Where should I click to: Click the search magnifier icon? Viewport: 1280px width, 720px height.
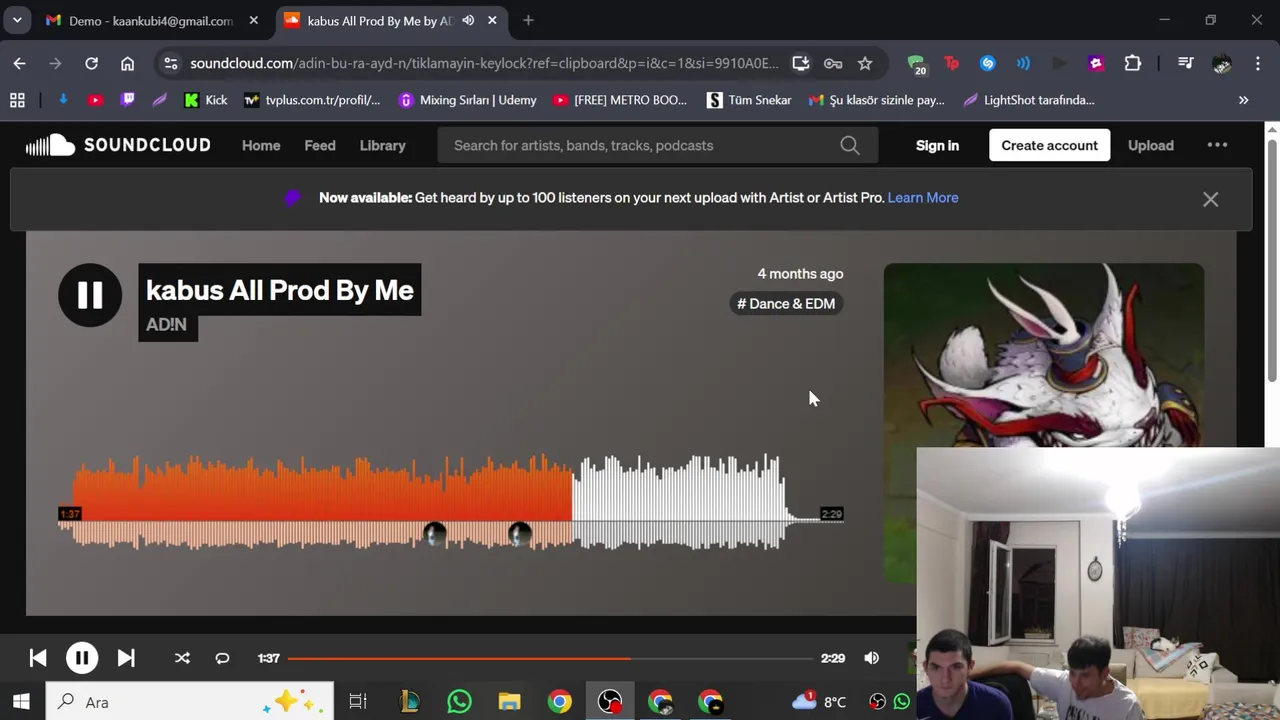850,145
